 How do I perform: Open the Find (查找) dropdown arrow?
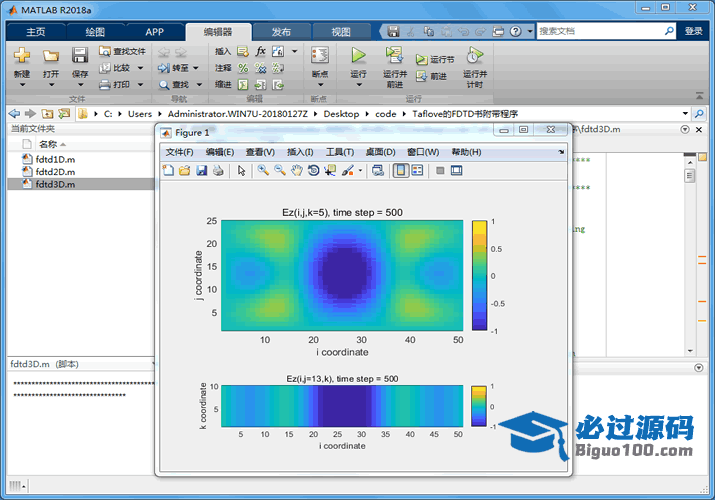coord(199,84)
